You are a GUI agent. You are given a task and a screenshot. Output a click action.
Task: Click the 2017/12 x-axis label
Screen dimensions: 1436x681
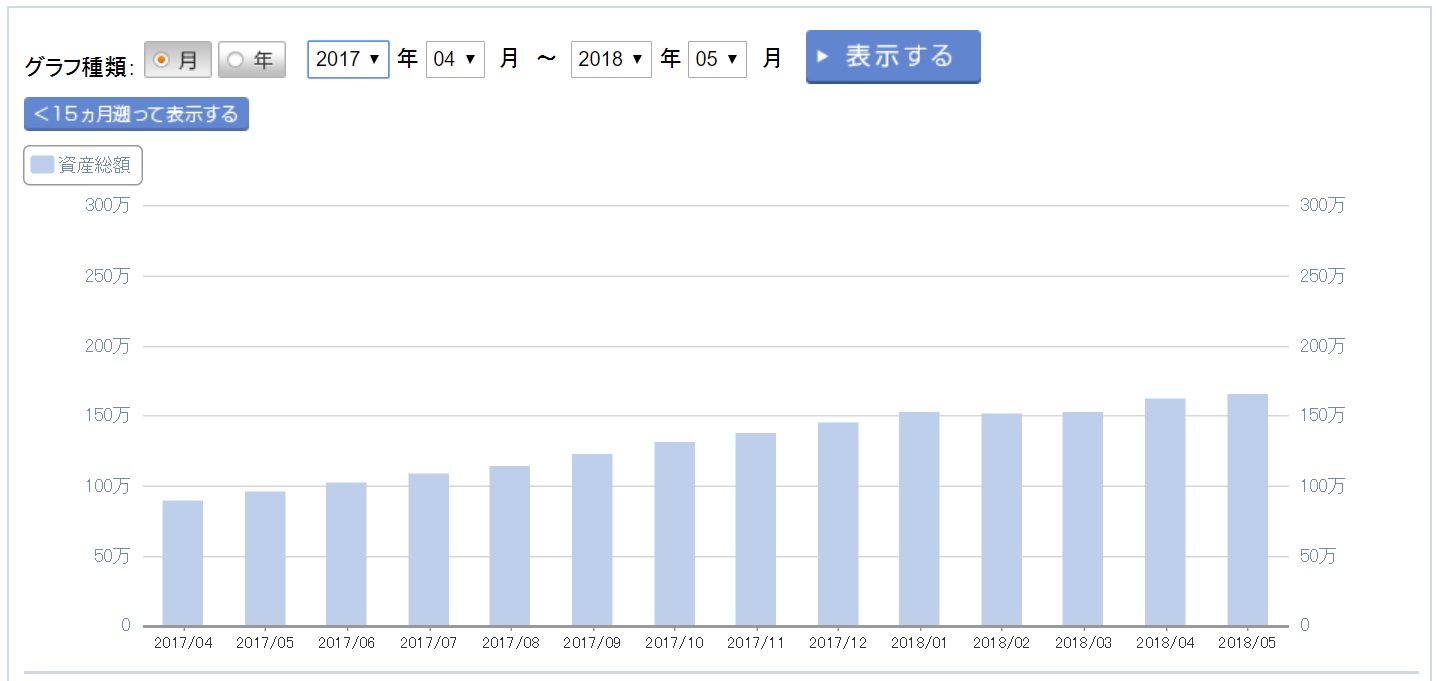(838, 643)
